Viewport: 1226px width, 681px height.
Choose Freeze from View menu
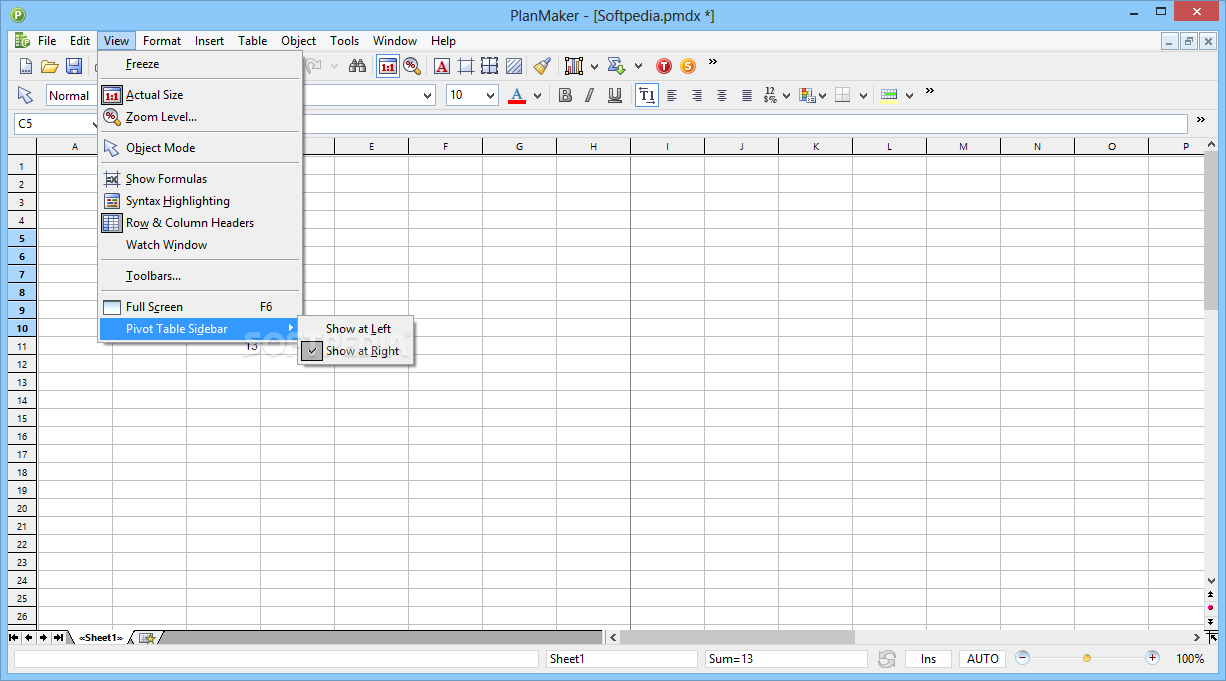click(200, 64)
